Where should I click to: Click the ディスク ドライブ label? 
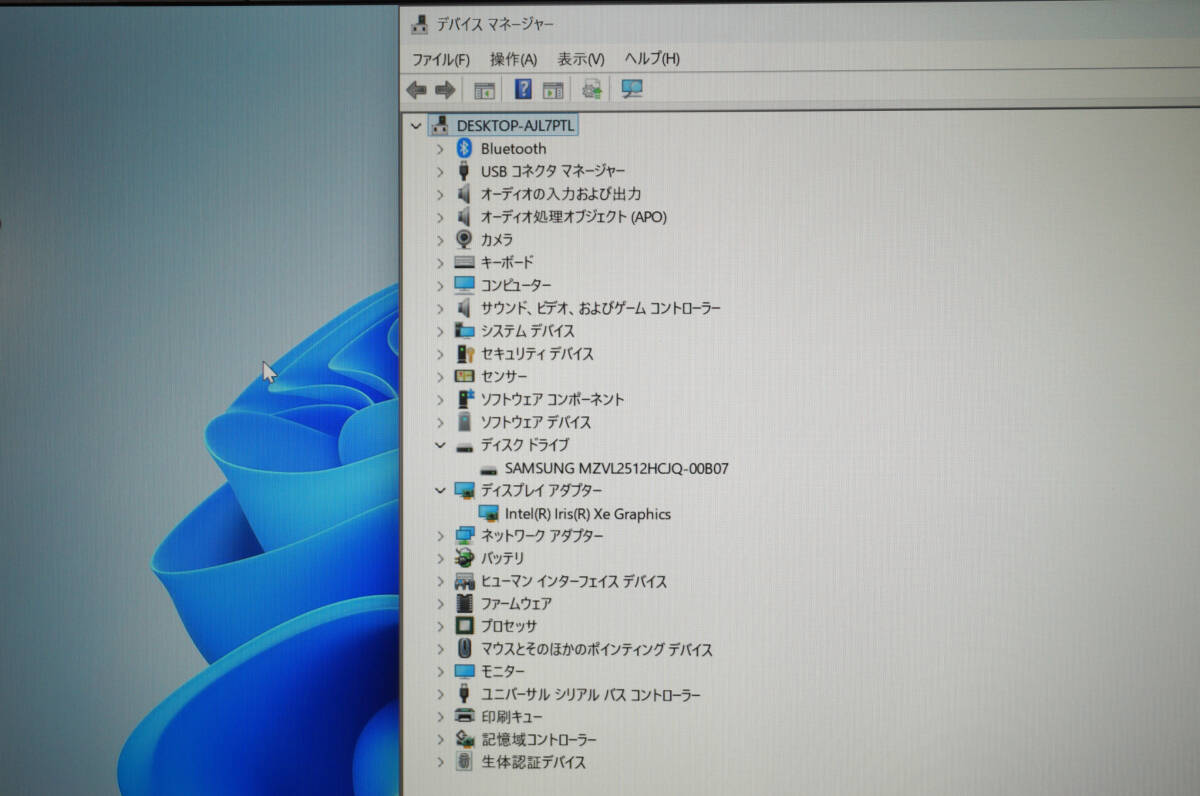point(525,445)
